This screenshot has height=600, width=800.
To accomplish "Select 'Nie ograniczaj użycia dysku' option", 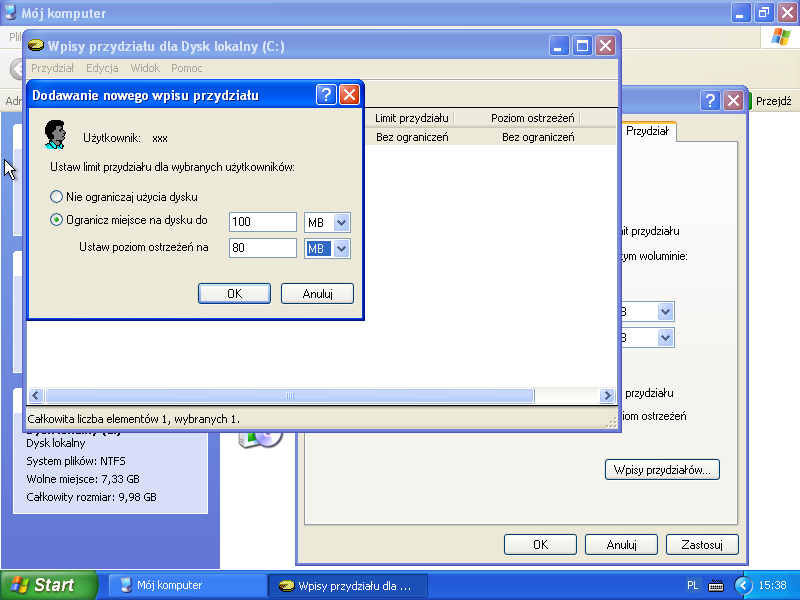I will (57, 197).
